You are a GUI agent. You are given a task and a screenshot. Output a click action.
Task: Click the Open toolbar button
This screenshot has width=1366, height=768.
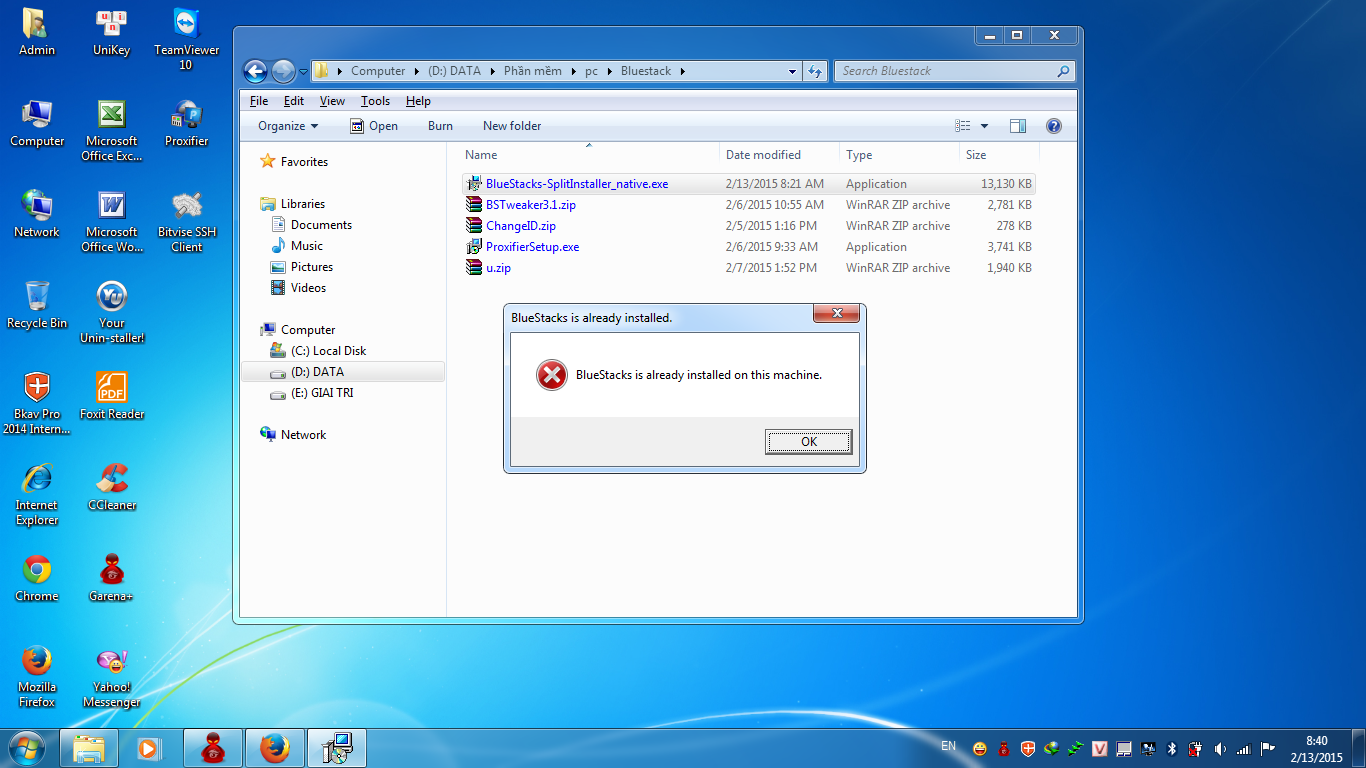click(374, 126)
